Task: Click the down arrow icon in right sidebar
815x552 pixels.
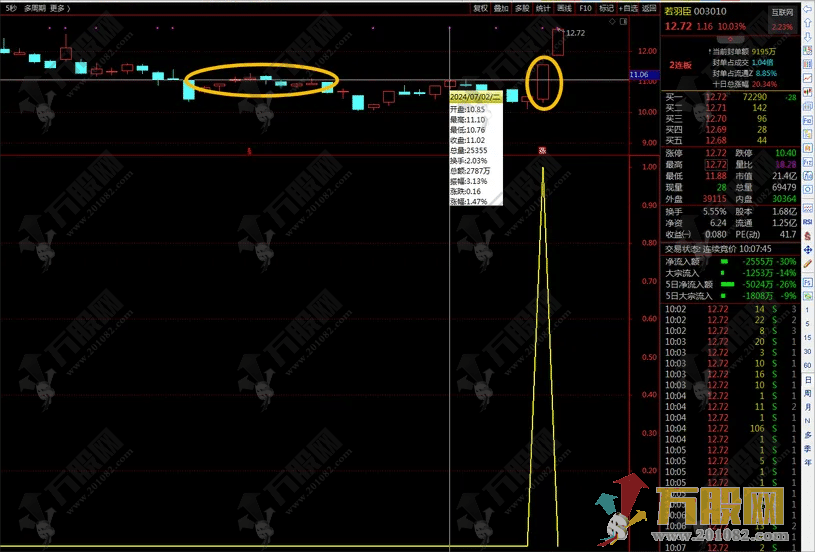Action: coord(808,37)
